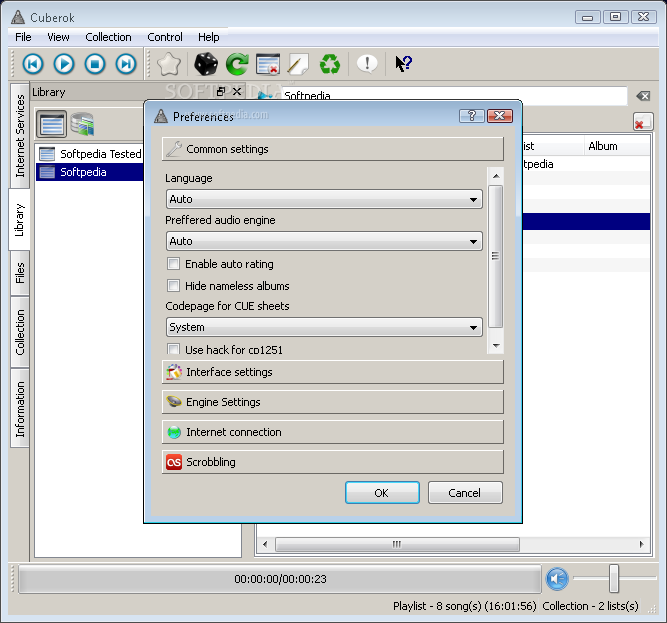Select the database stack icon in Library panel
This screenshot has width=667, height=623.
tap(83, 124)
